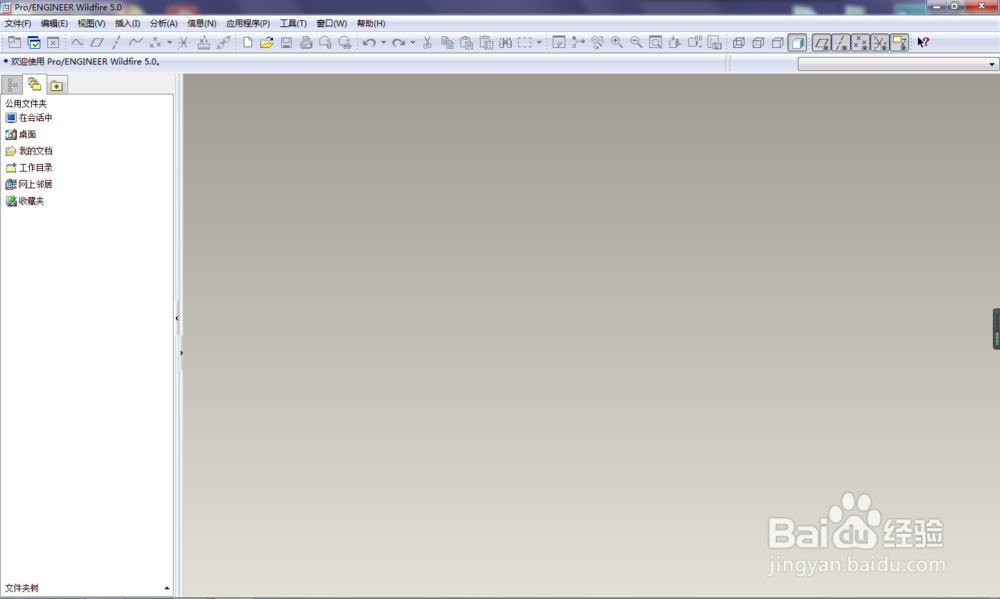Collapse the navigator panel with left arrow
Viewport: 1000px width, 599px height.
click(x=177, y=318)
